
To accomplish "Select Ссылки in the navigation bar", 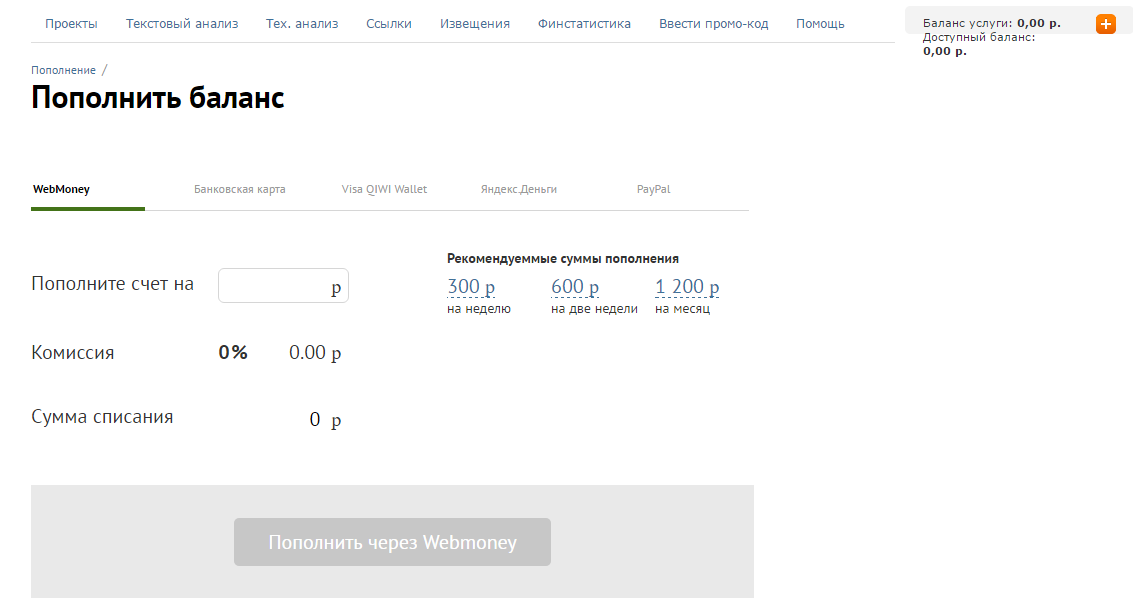I will [389, 24].
